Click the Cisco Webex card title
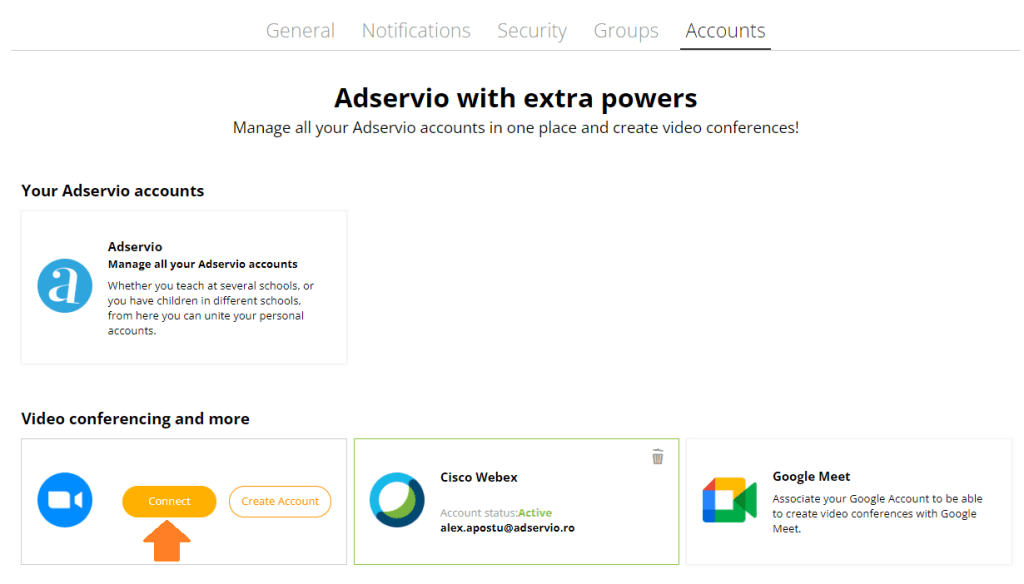The height and width of the screenshot is (584, 1024). click(479, 477)
